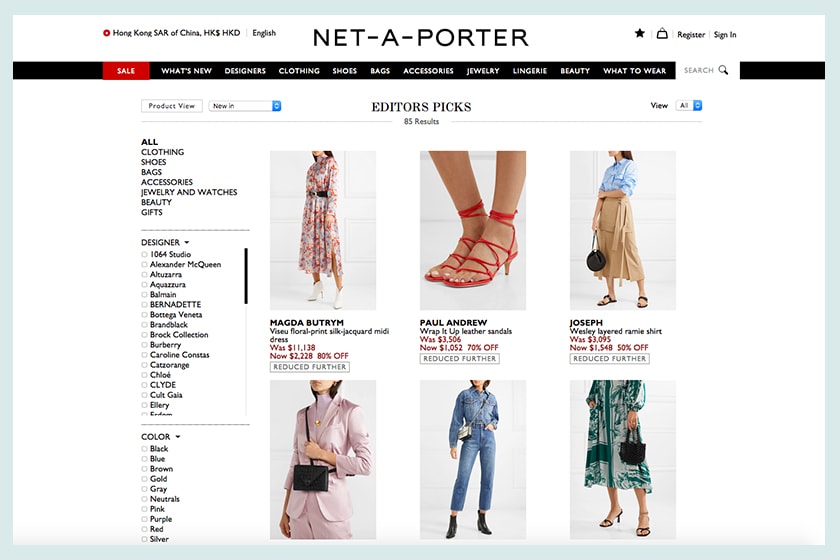840x560 pixels.
Task: Open the View 'All' dropdown
Action: (x=690, y=105)
